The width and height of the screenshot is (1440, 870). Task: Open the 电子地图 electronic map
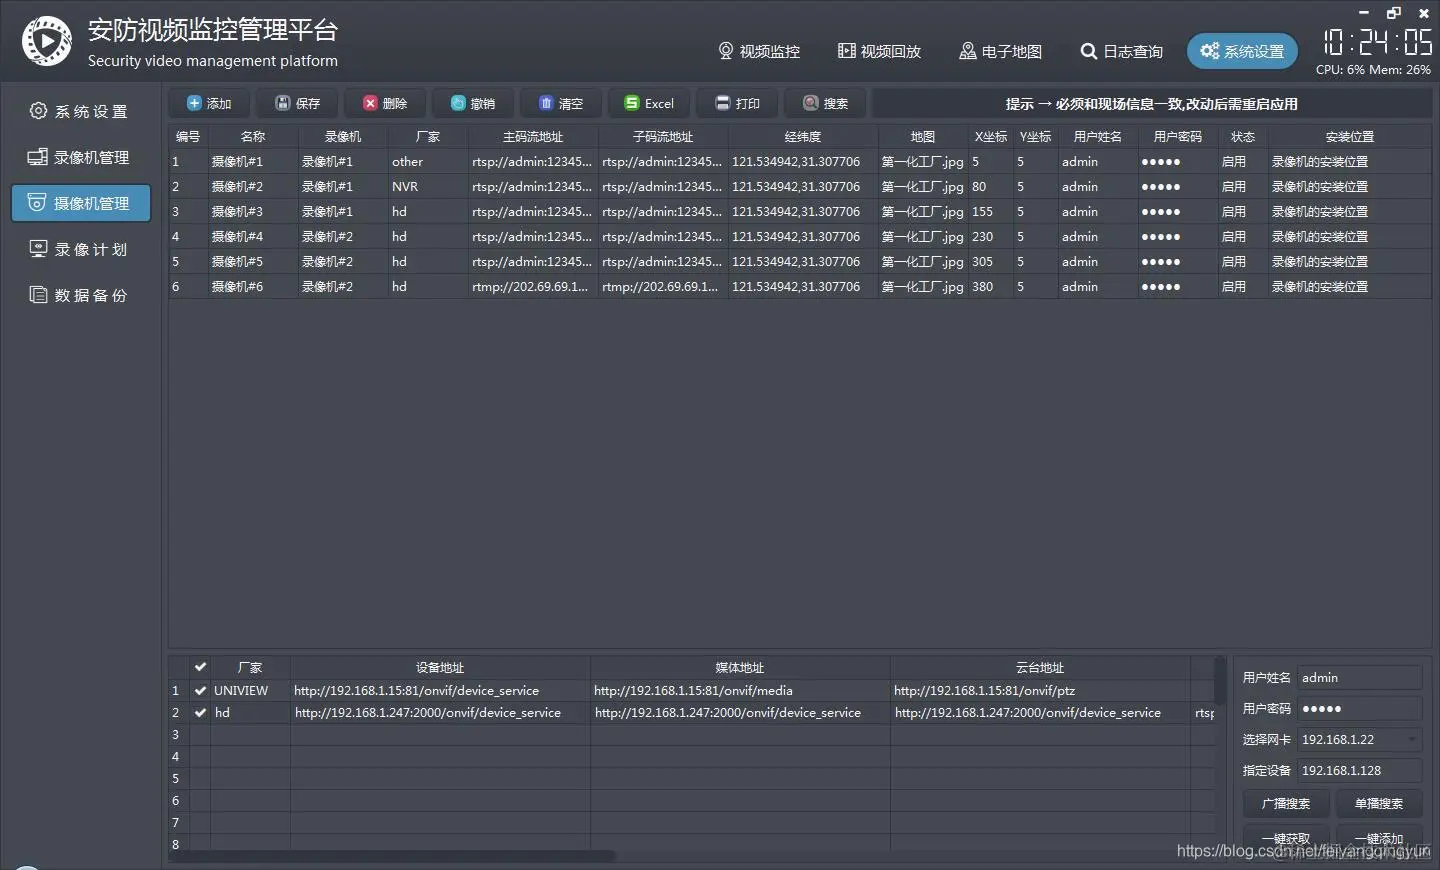click(x=1000, y=51)
